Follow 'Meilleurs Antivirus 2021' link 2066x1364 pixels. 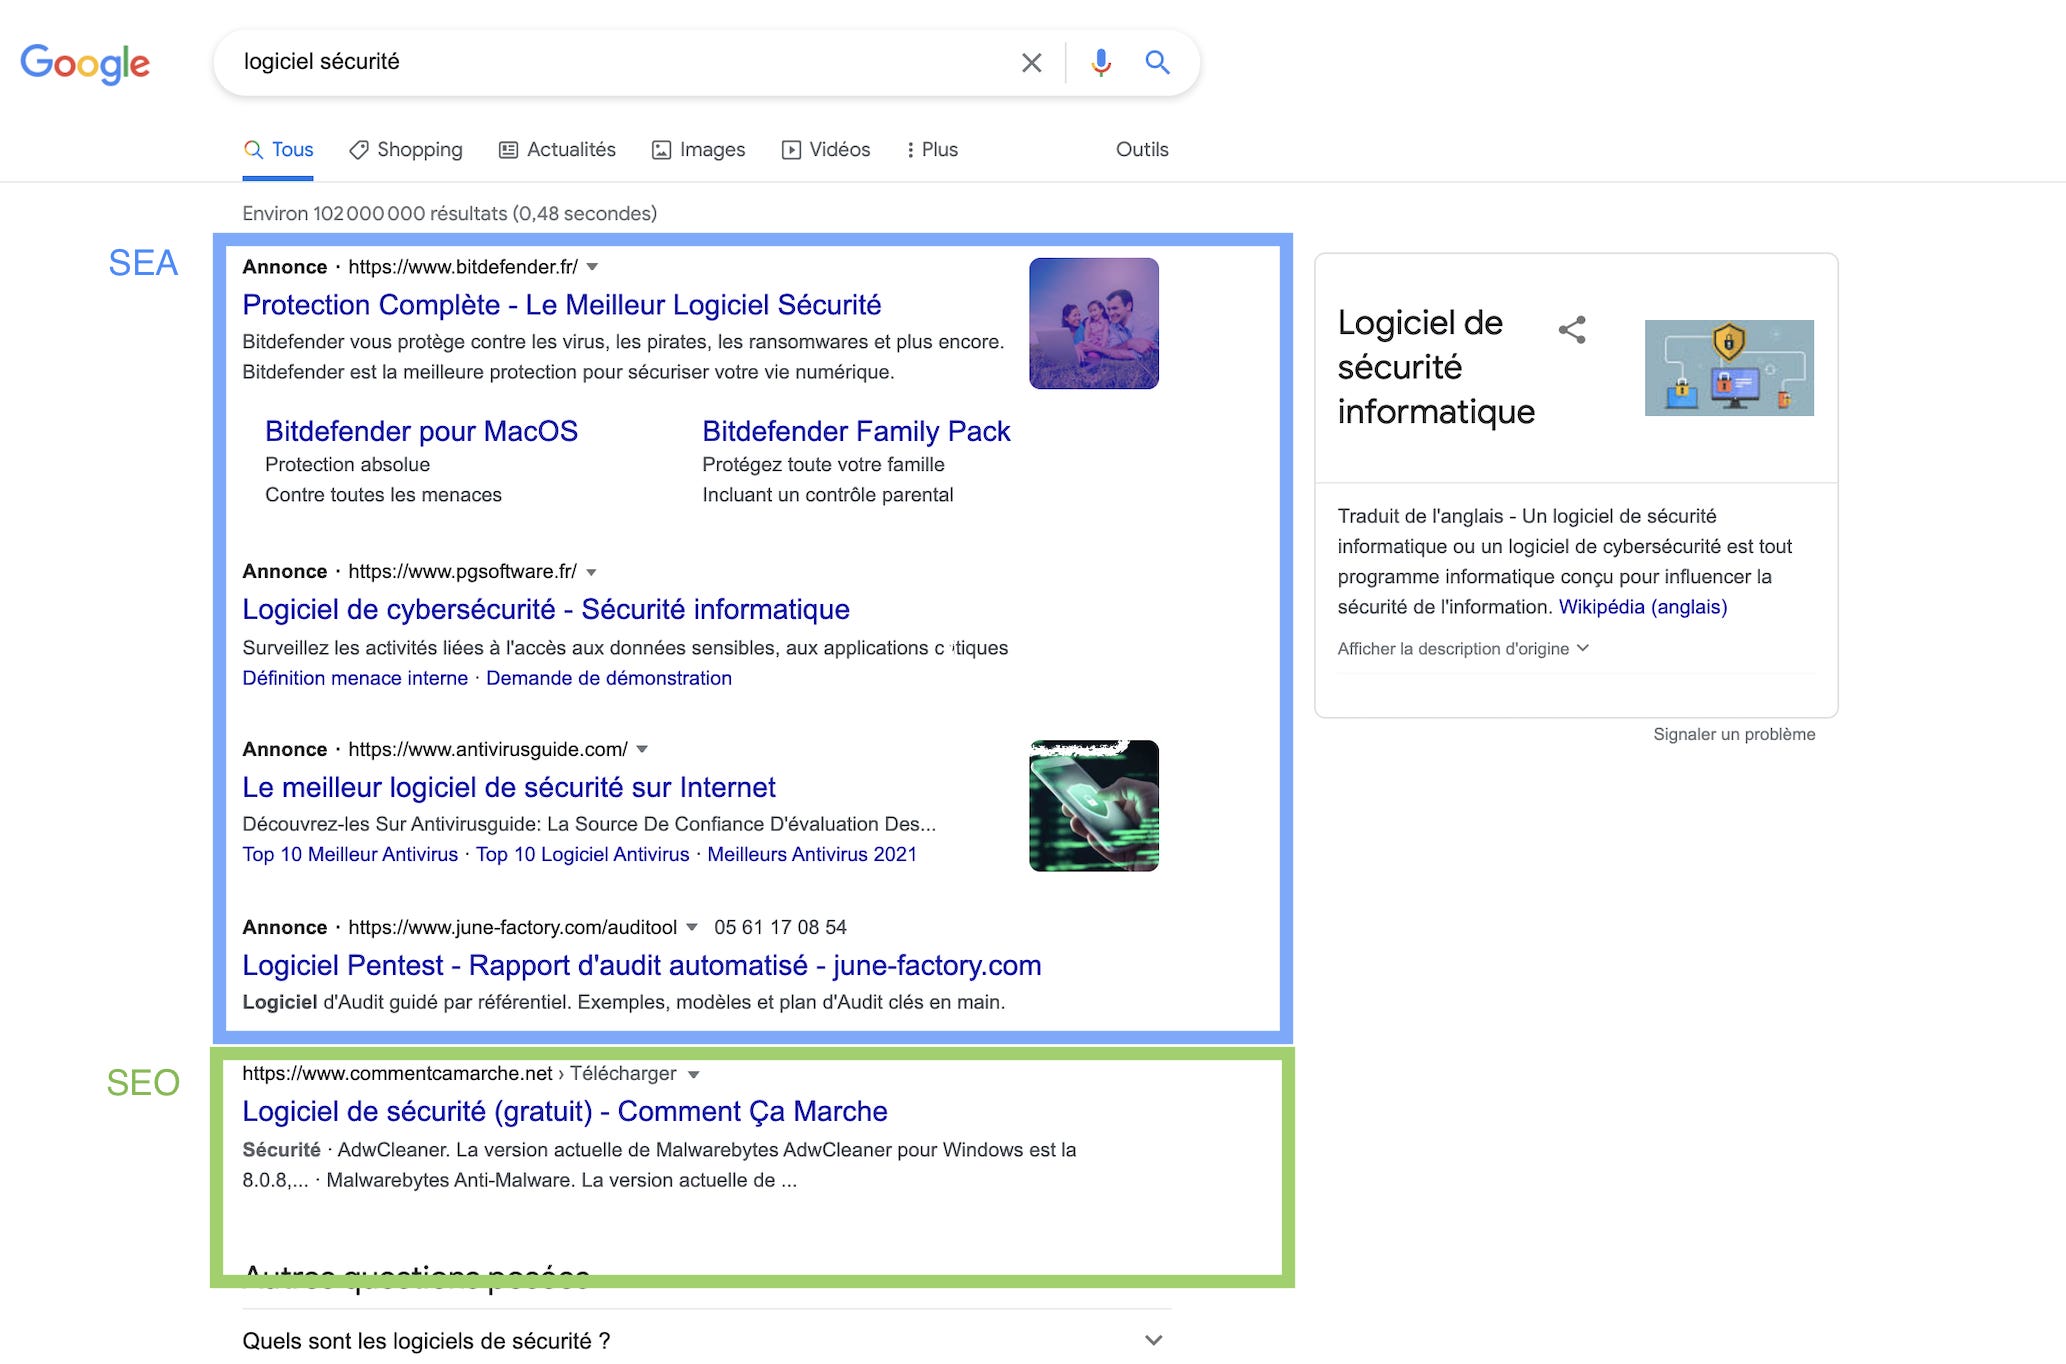(812, 854)
